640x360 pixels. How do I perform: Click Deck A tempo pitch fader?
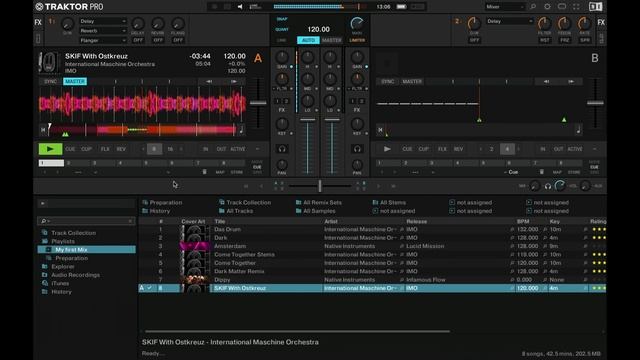pyautogui.click(x=258, y=103)
